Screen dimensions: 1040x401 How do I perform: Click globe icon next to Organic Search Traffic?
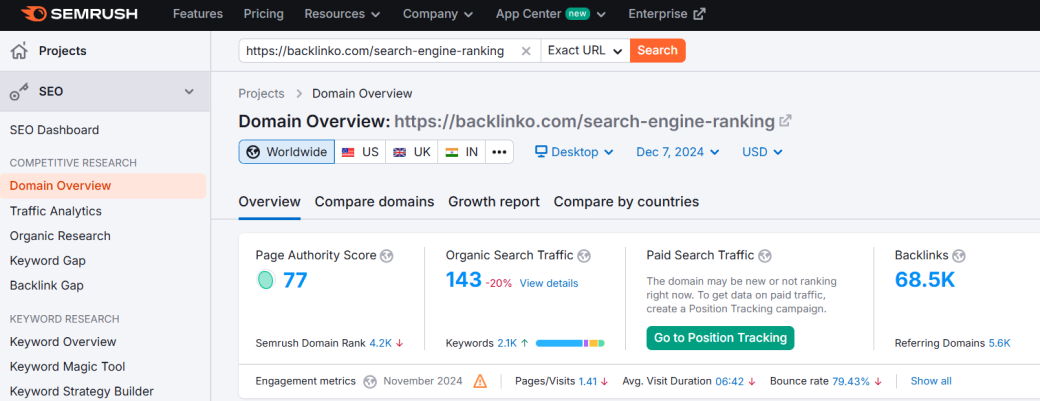pos(584,256)
